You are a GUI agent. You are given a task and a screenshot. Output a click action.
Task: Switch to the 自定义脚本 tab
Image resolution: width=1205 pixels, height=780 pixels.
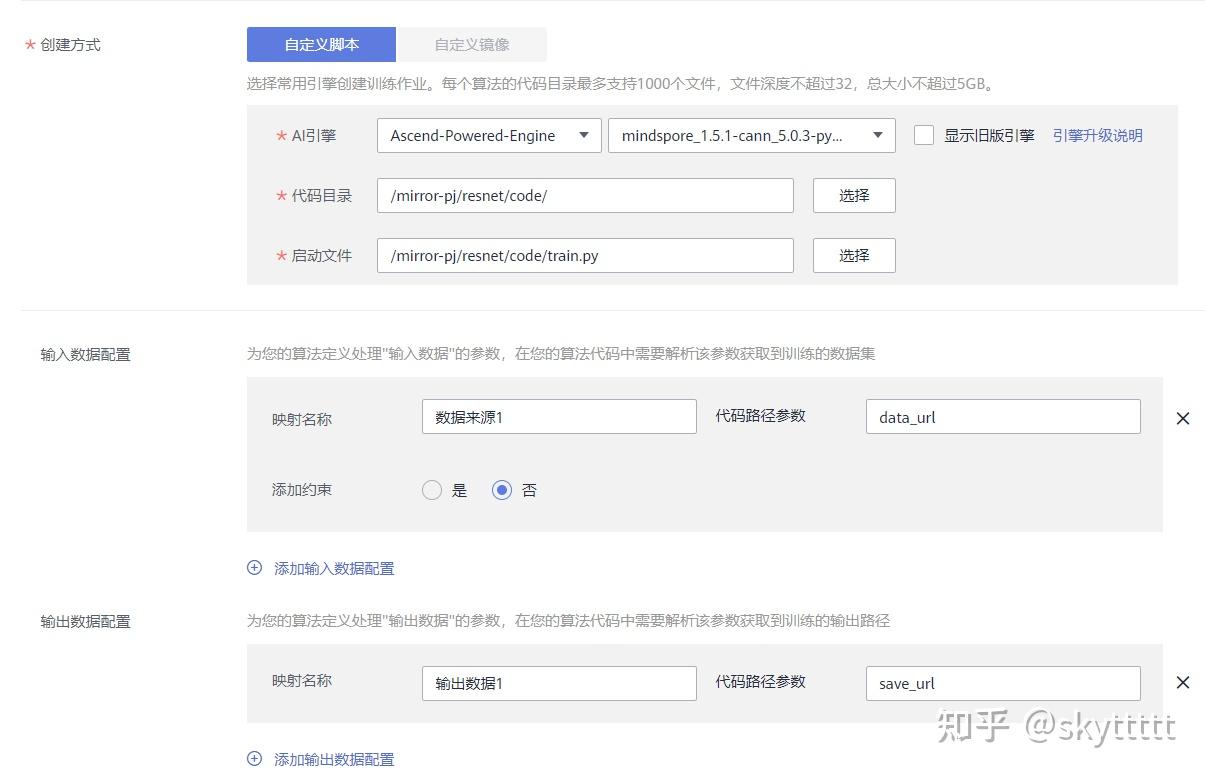[321, 44]
